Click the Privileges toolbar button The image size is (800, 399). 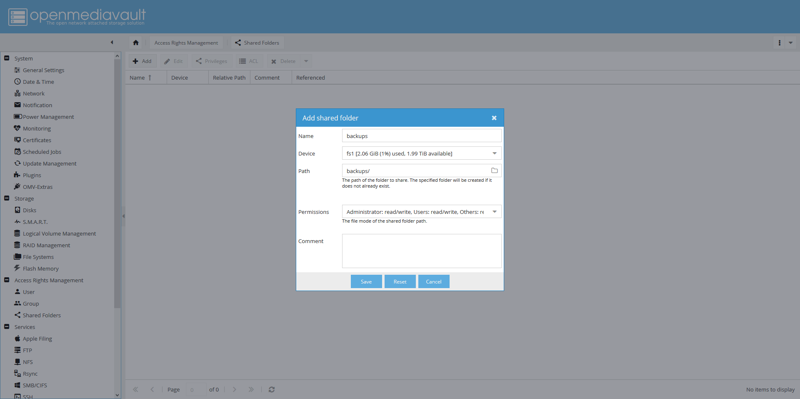(x=211, y=61)
